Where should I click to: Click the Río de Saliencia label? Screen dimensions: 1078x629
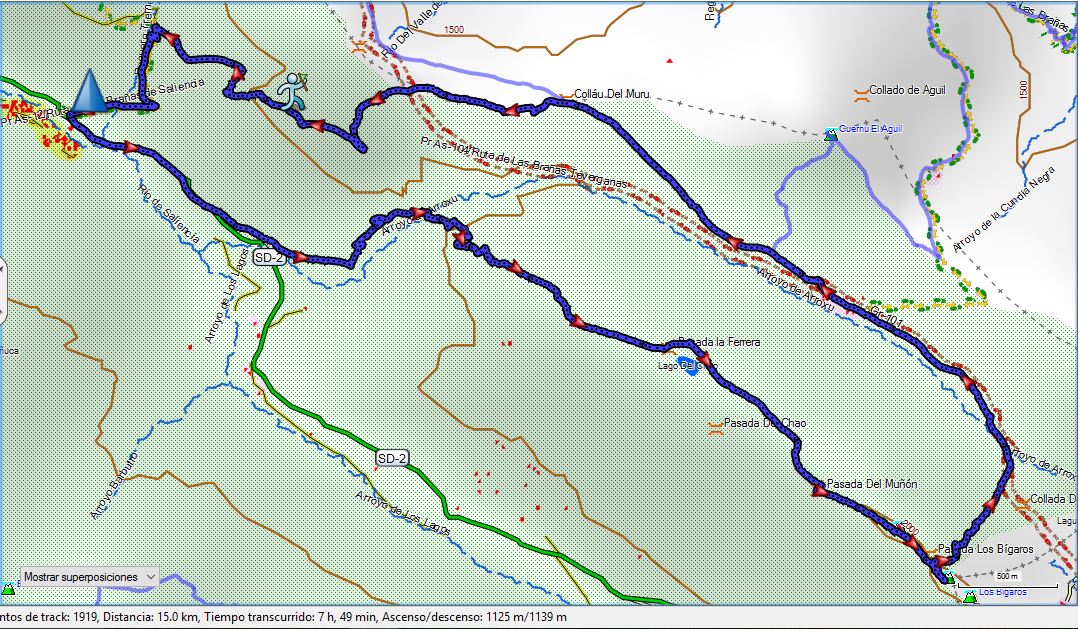169,213
